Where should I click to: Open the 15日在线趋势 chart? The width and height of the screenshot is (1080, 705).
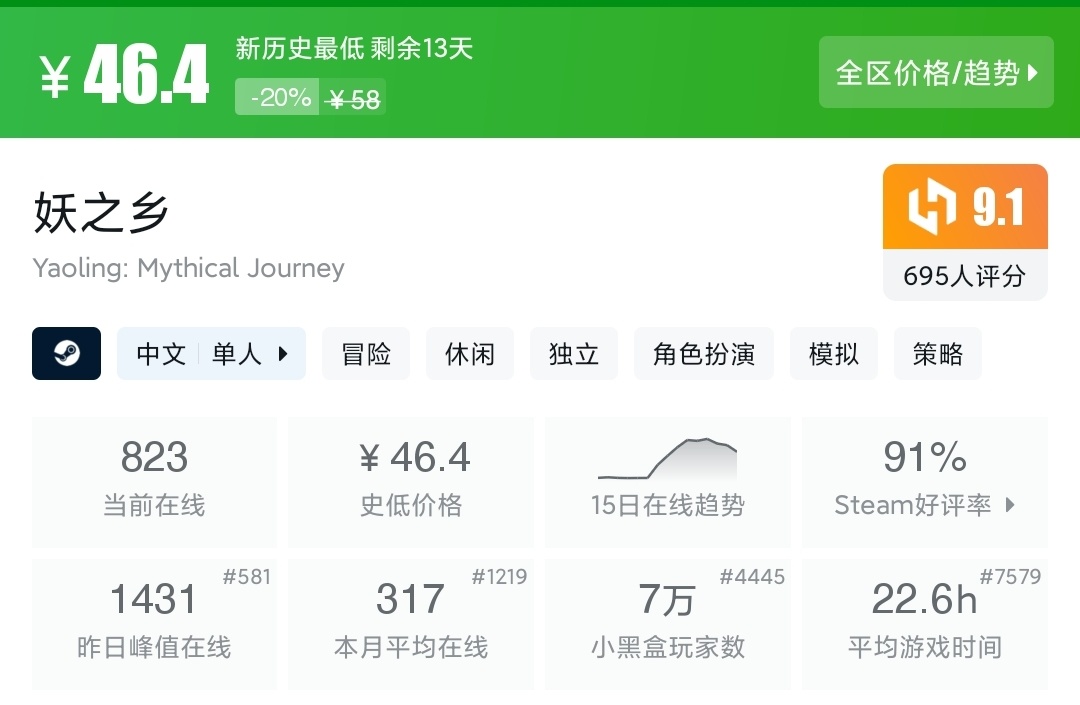(x=667, y=482)
